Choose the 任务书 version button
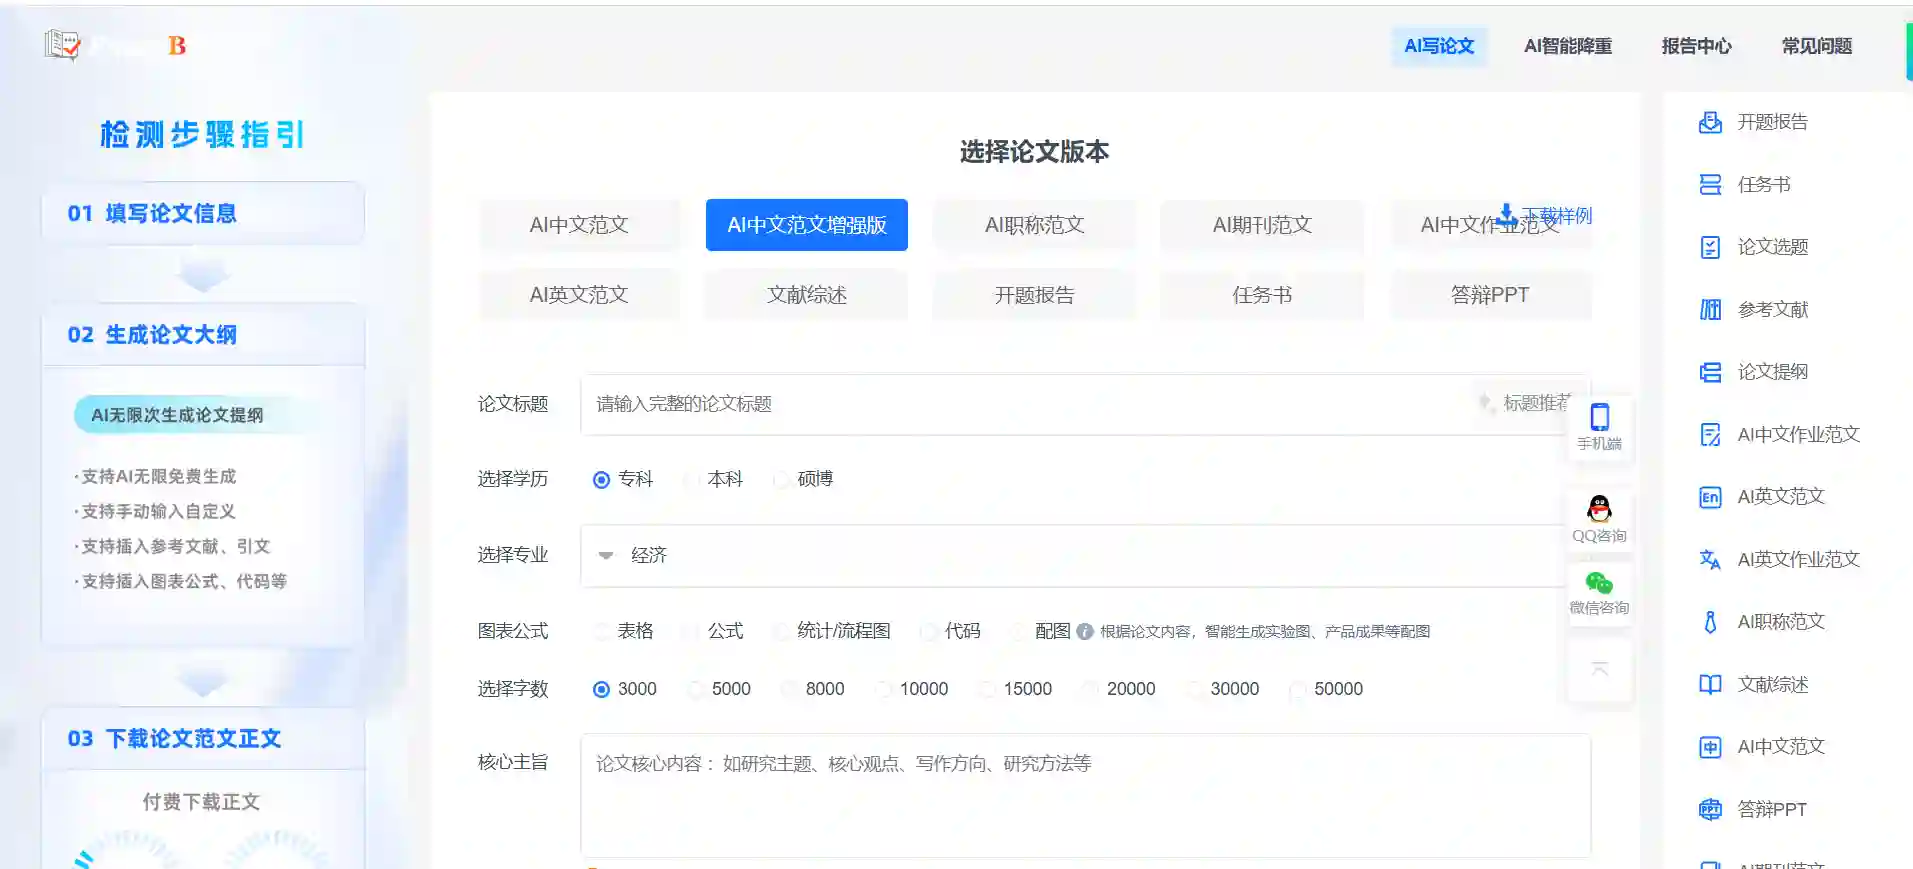 click(1262, 295)
